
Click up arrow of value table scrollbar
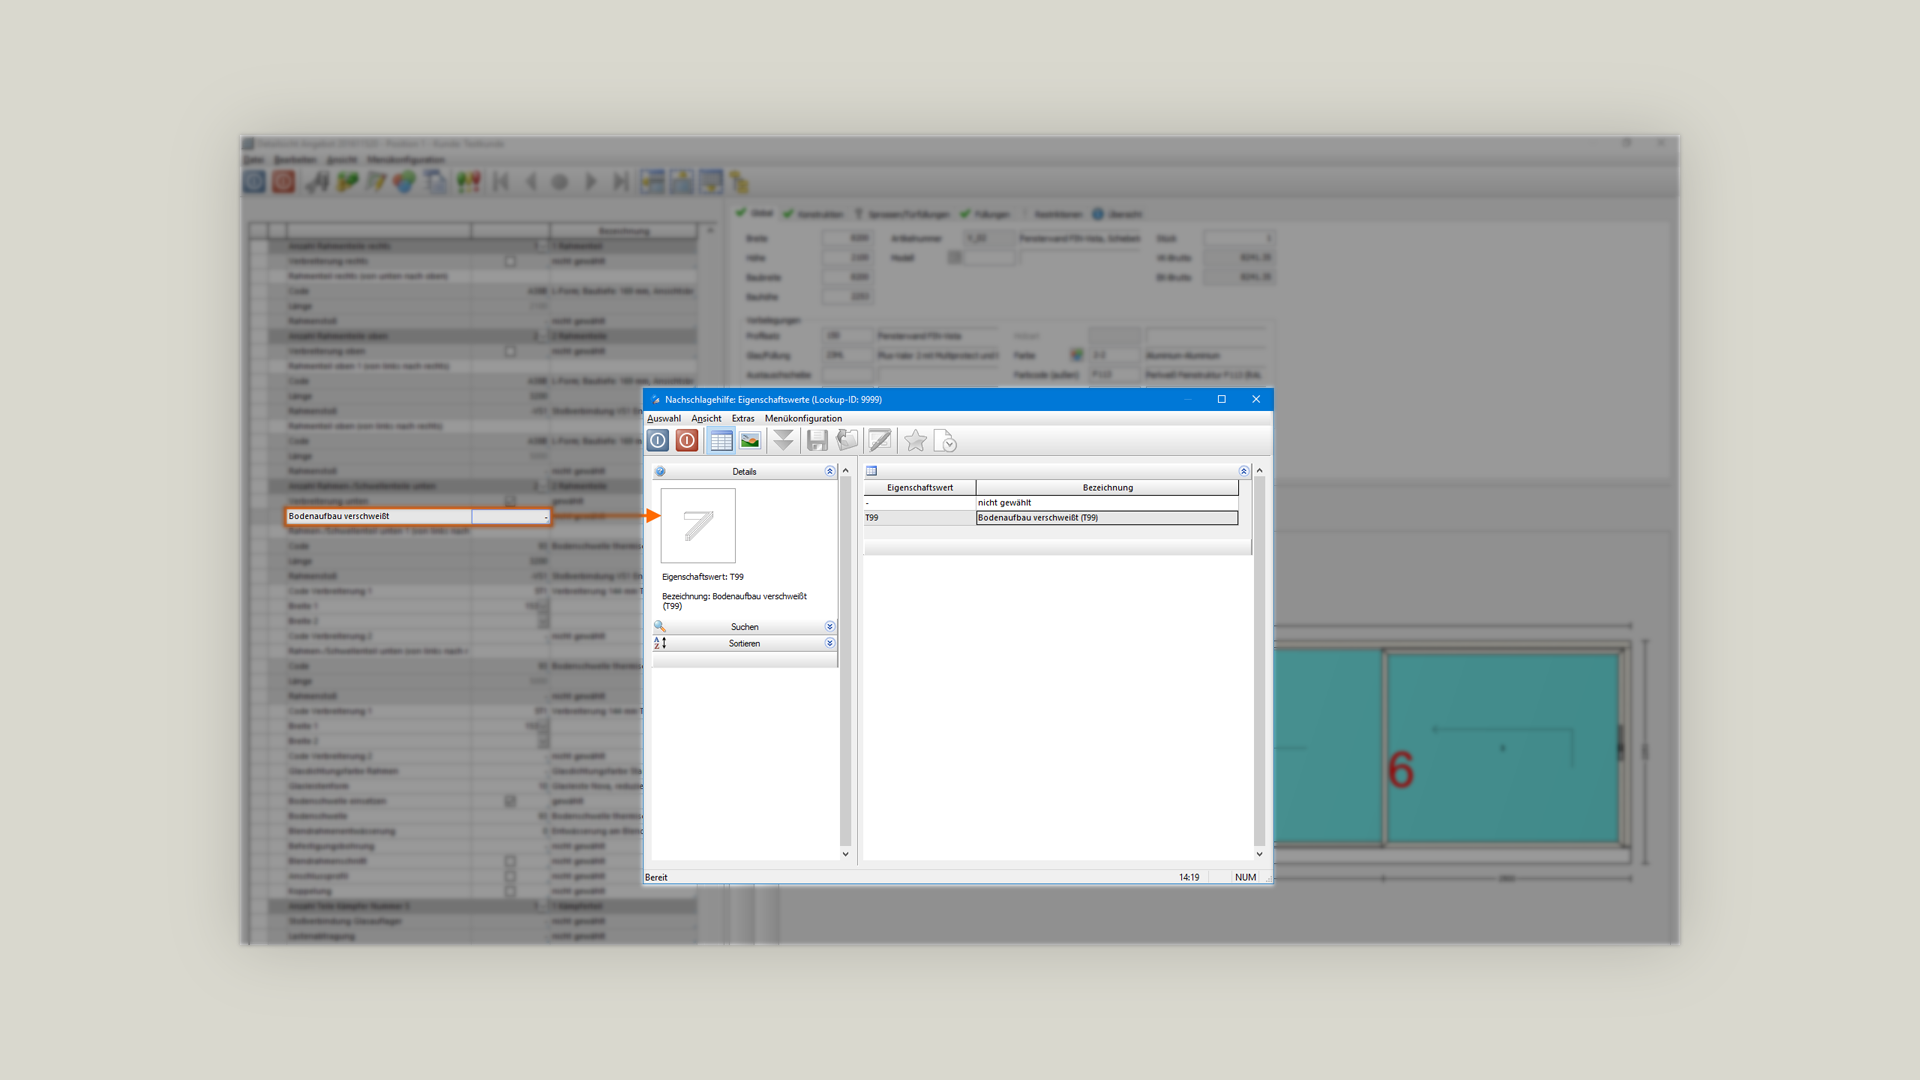[x=1259, y=471]
